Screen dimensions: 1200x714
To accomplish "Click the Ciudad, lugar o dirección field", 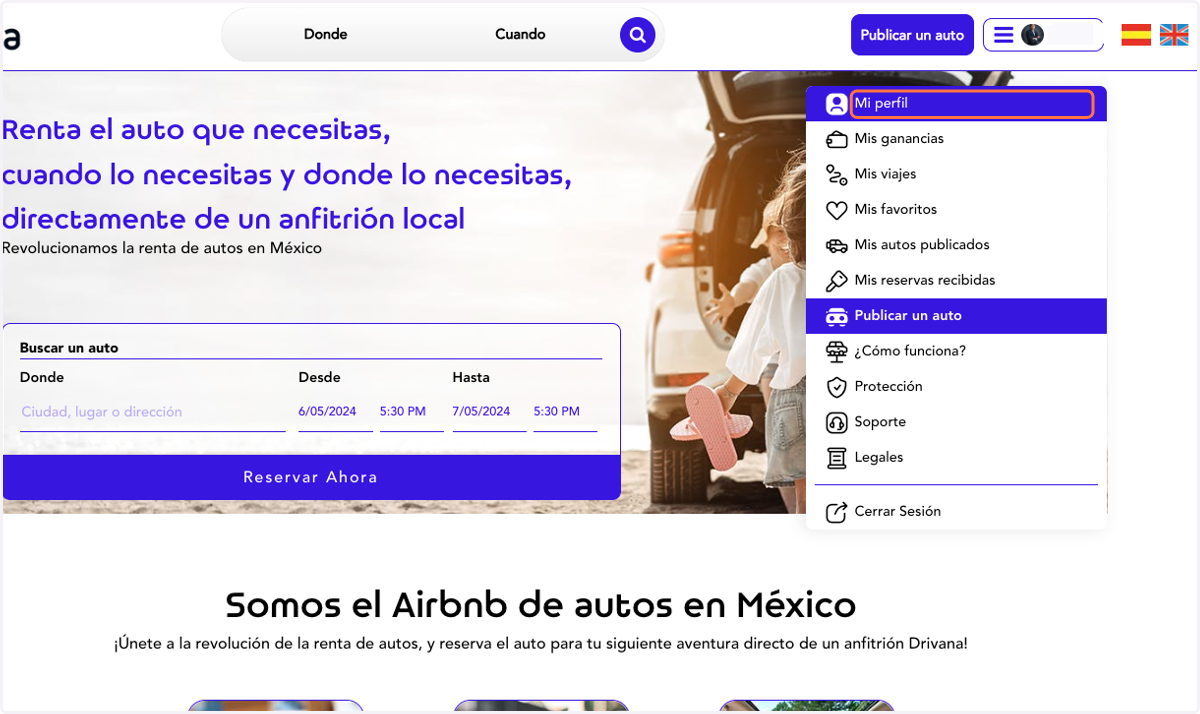I will pyautogui.click(x=152, y=412).
